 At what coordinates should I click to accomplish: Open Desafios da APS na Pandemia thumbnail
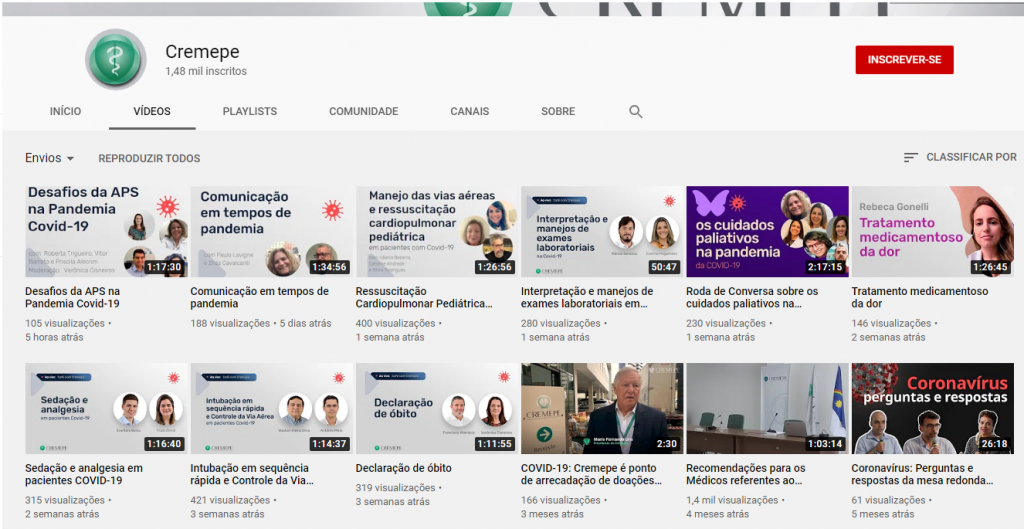point(106,231)
